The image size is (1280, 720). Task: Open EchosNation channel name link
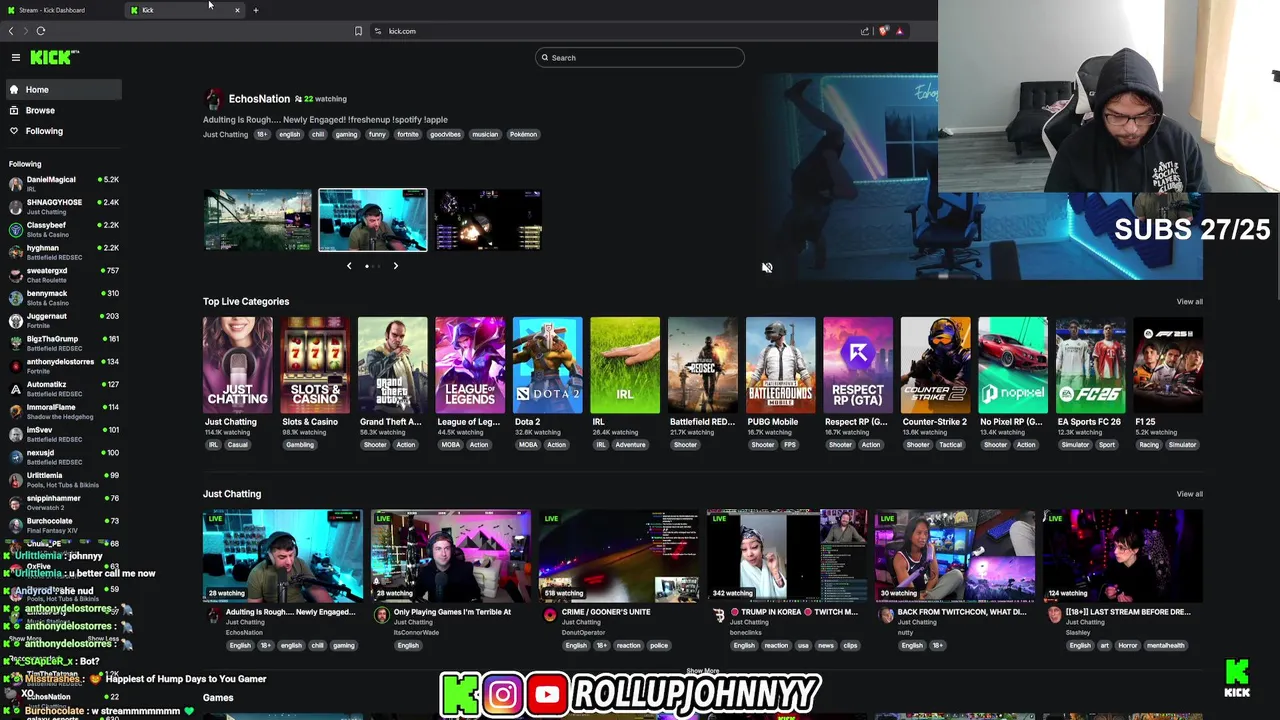[259, 99]
